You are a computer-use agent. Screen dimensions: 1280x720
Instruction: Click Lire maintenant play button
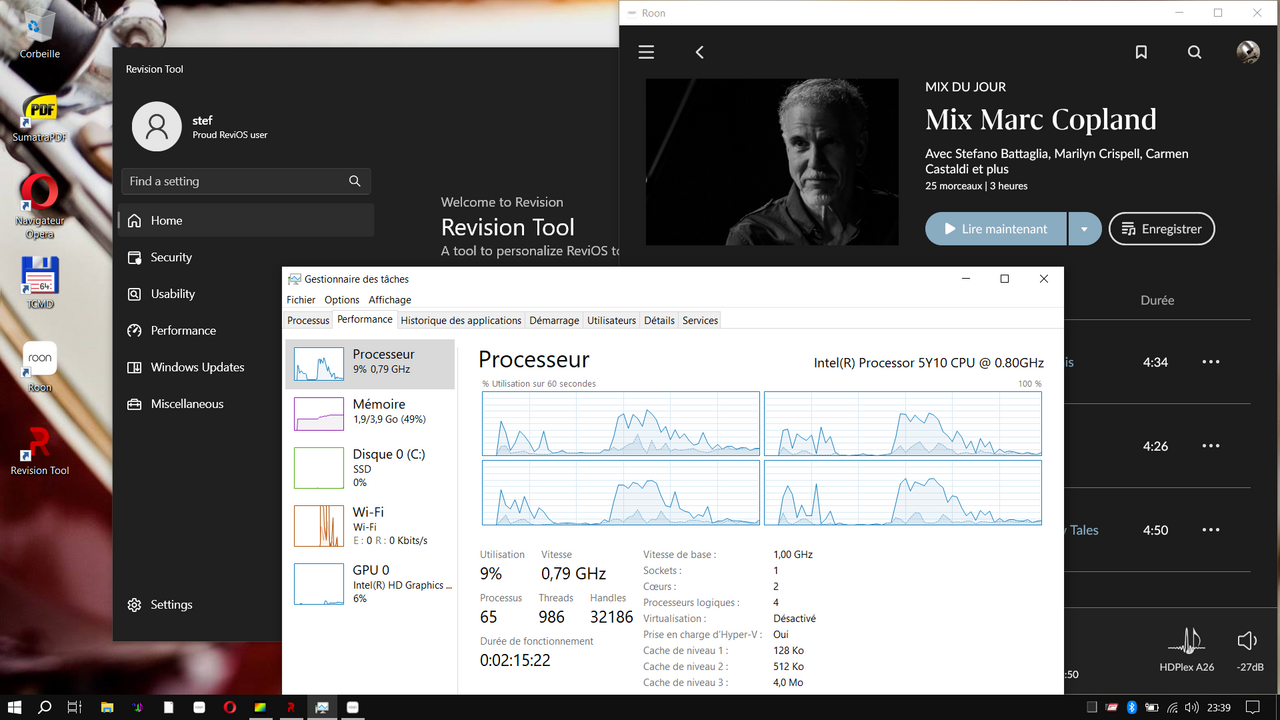click(996, 229)
